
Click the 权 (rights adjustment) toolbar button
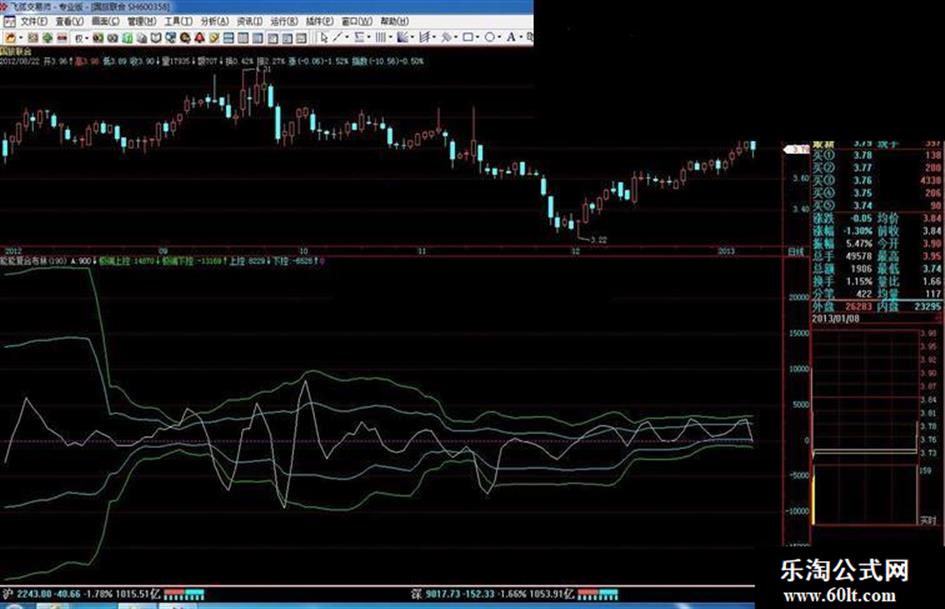click(x=79, y=38)
